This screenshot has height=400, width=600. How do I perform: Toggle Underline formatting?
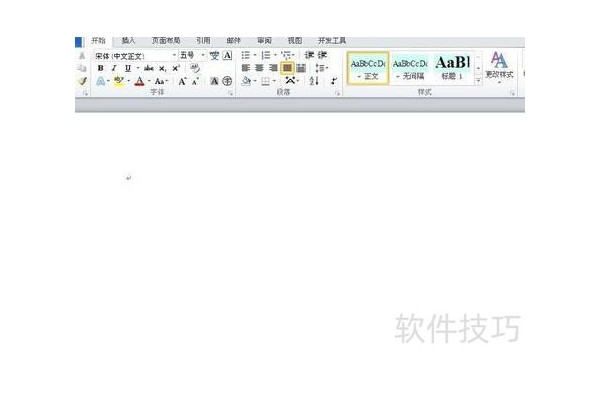pos(128,68)
